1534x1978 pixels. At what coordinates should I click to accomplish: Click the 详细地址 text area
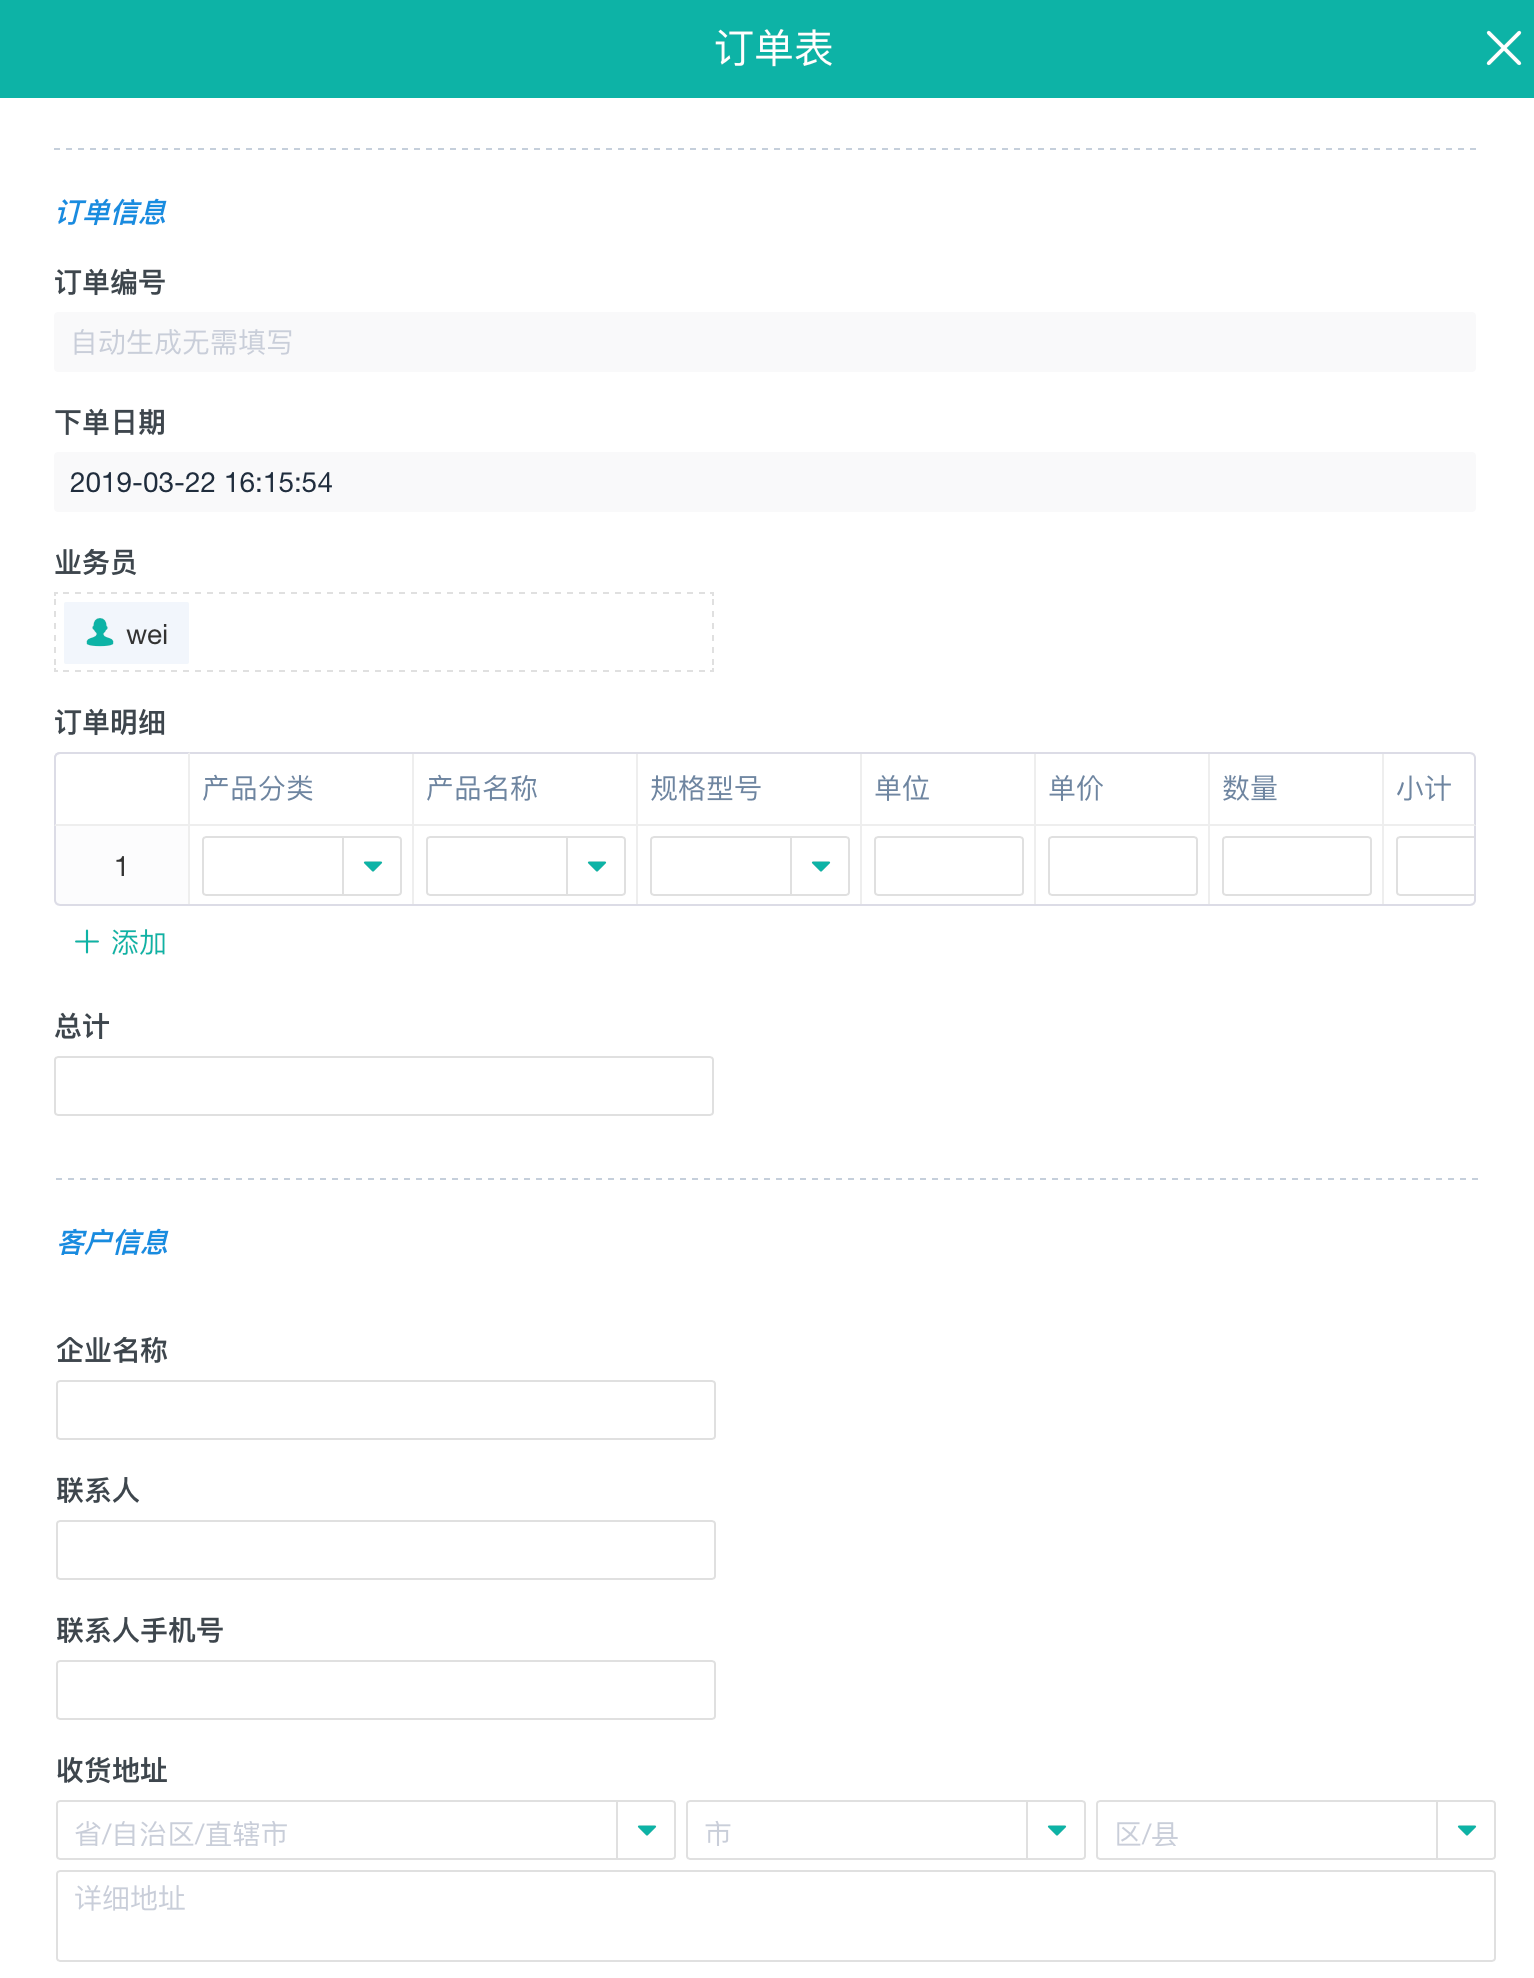point(776,1916)
